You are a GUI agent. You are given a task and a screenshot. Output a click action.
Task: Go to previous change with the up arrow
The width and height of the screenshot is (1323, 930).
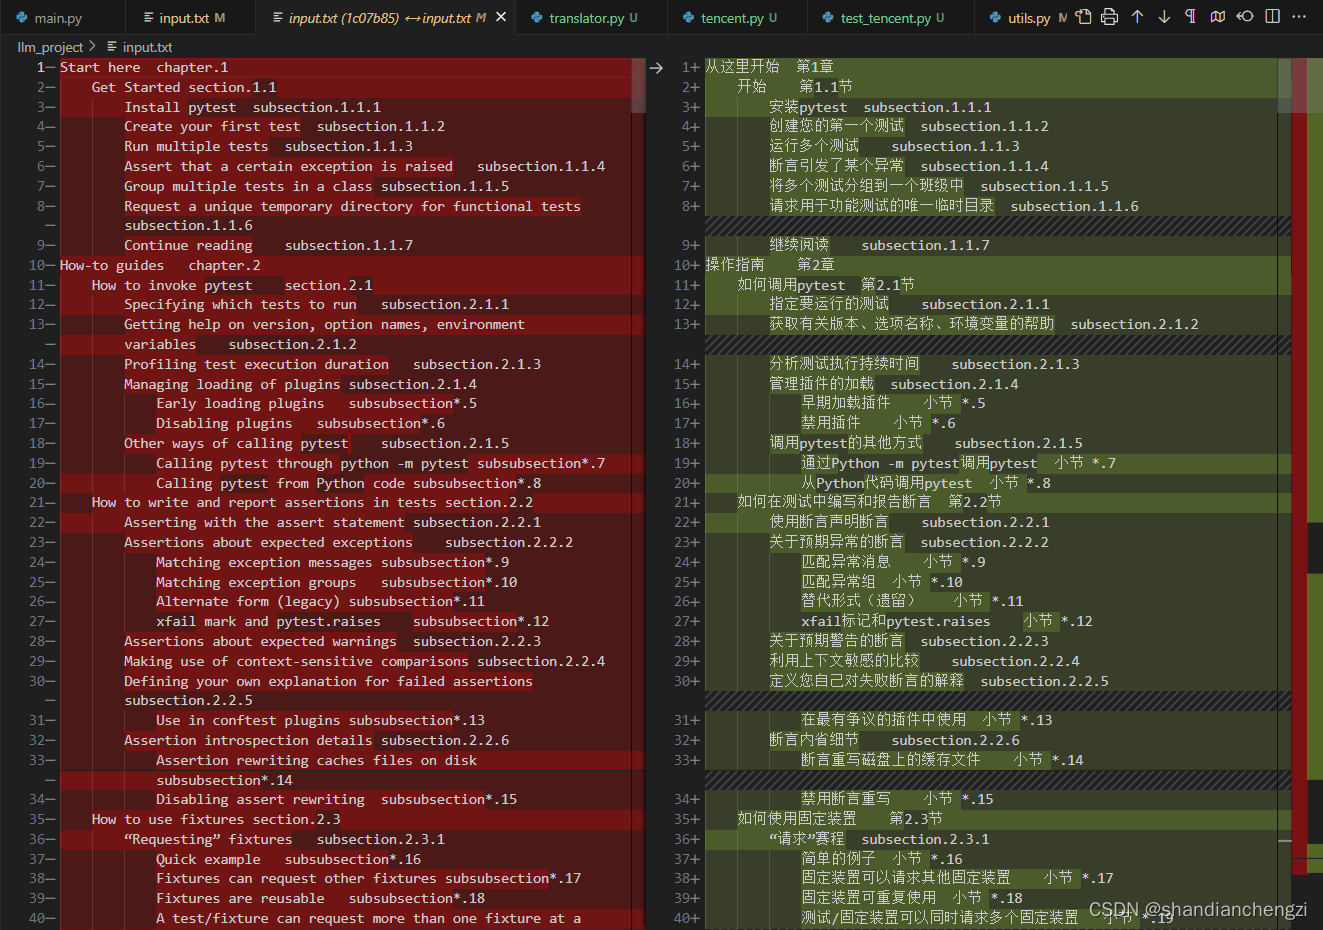(x=1137, y=17)
